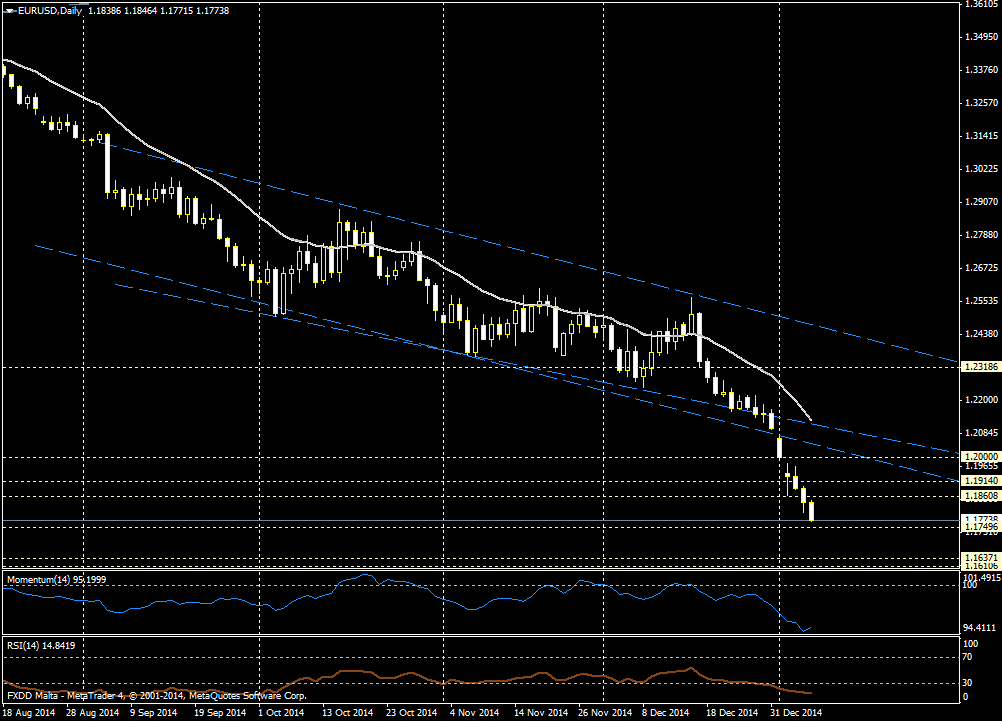Click the 4 Nov 2014 date label
This screenshot has height=721, width=1002.
tap(474, 713)
